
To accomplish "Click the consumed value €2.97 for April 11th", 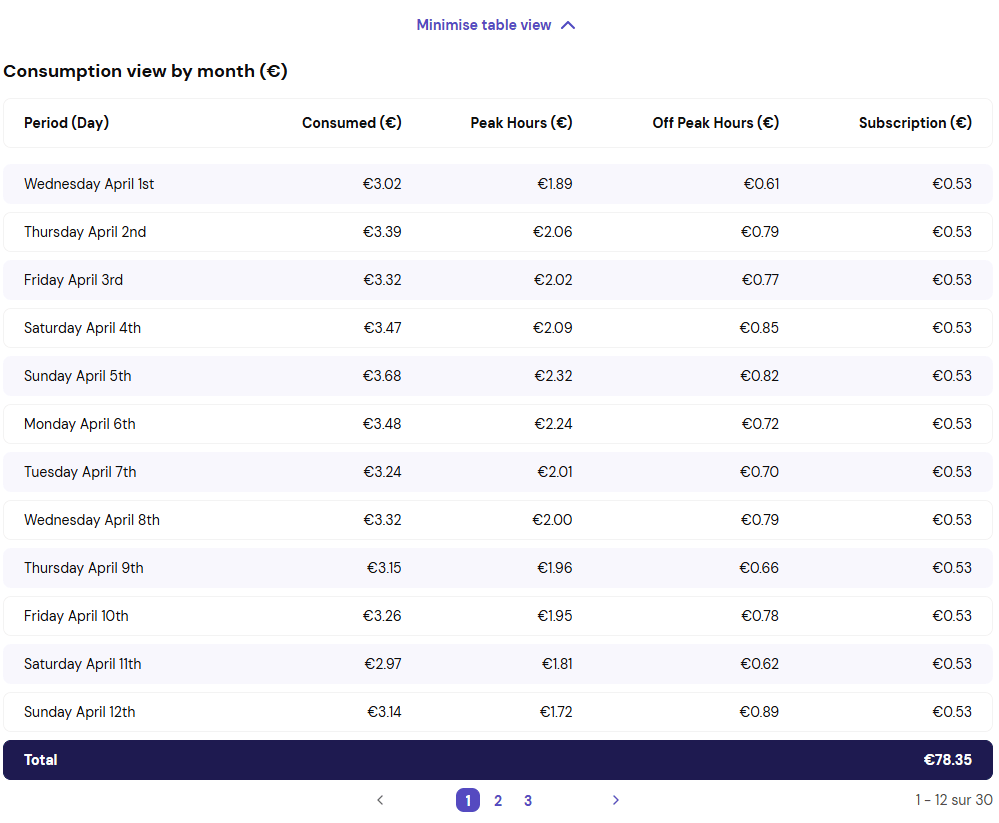I will (x=383, y=664).
